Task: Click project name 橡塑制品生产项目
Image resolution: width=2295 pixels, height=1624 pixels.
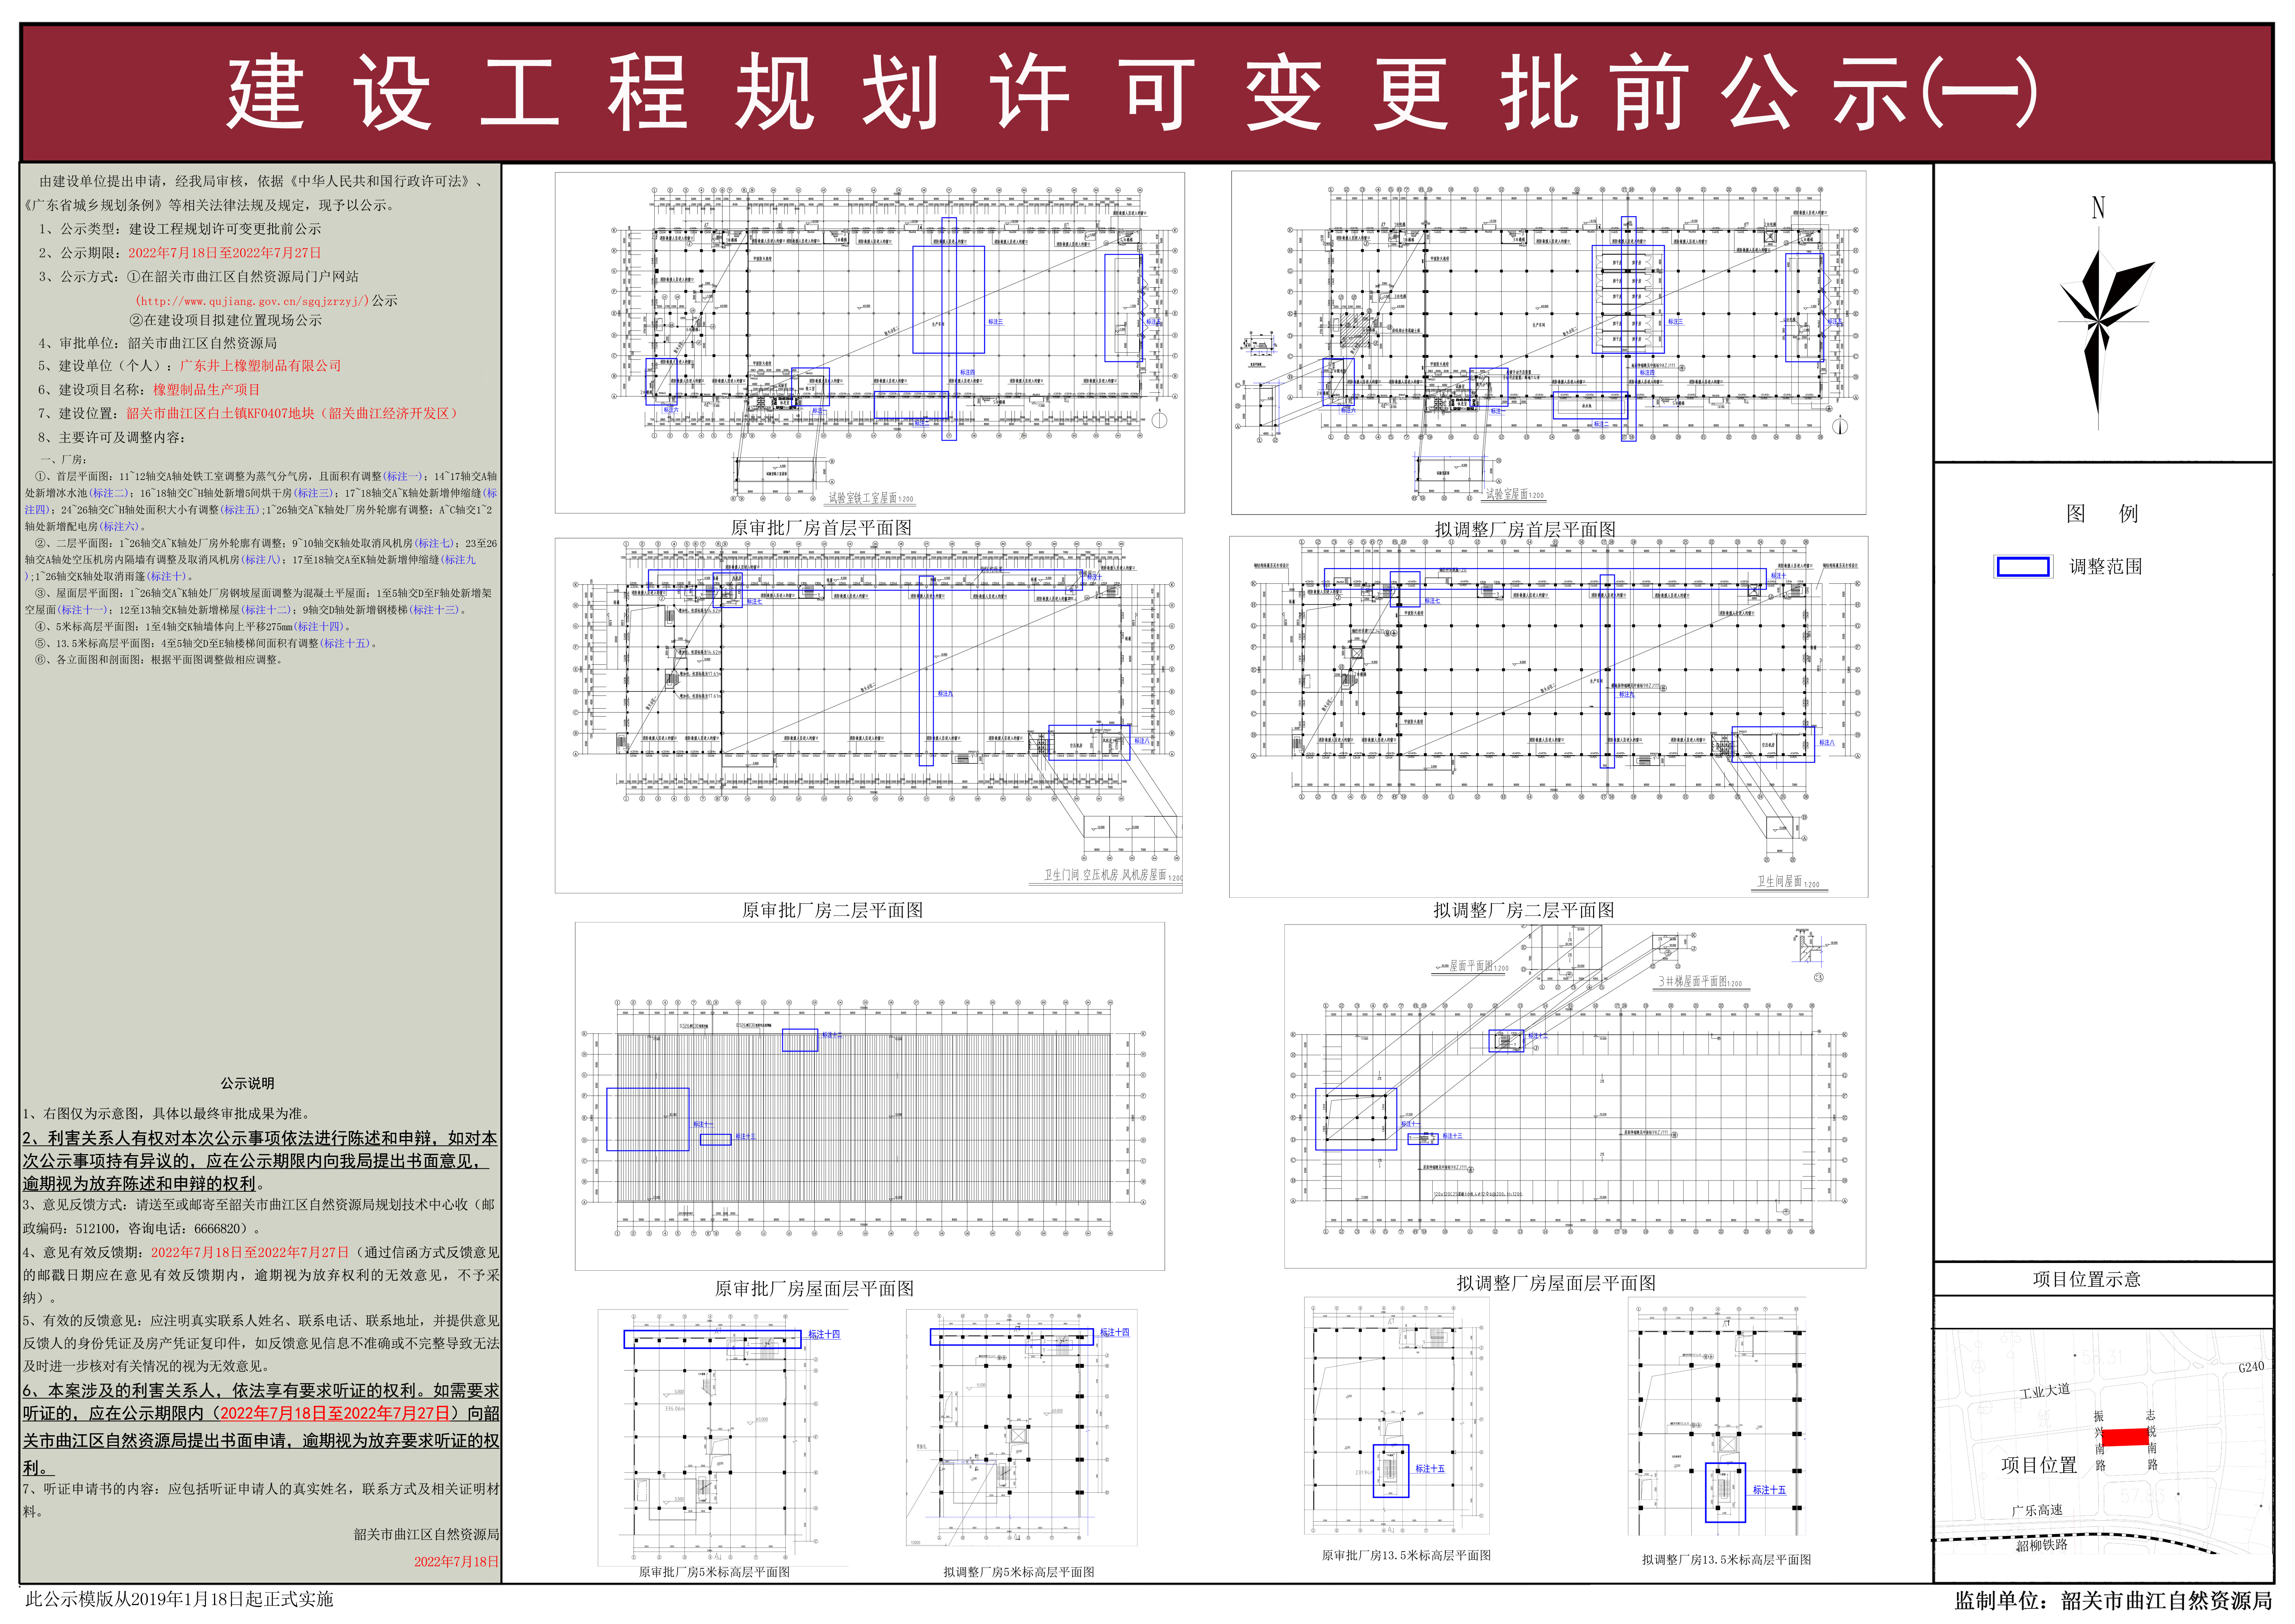Action: (x=206, y=390)
